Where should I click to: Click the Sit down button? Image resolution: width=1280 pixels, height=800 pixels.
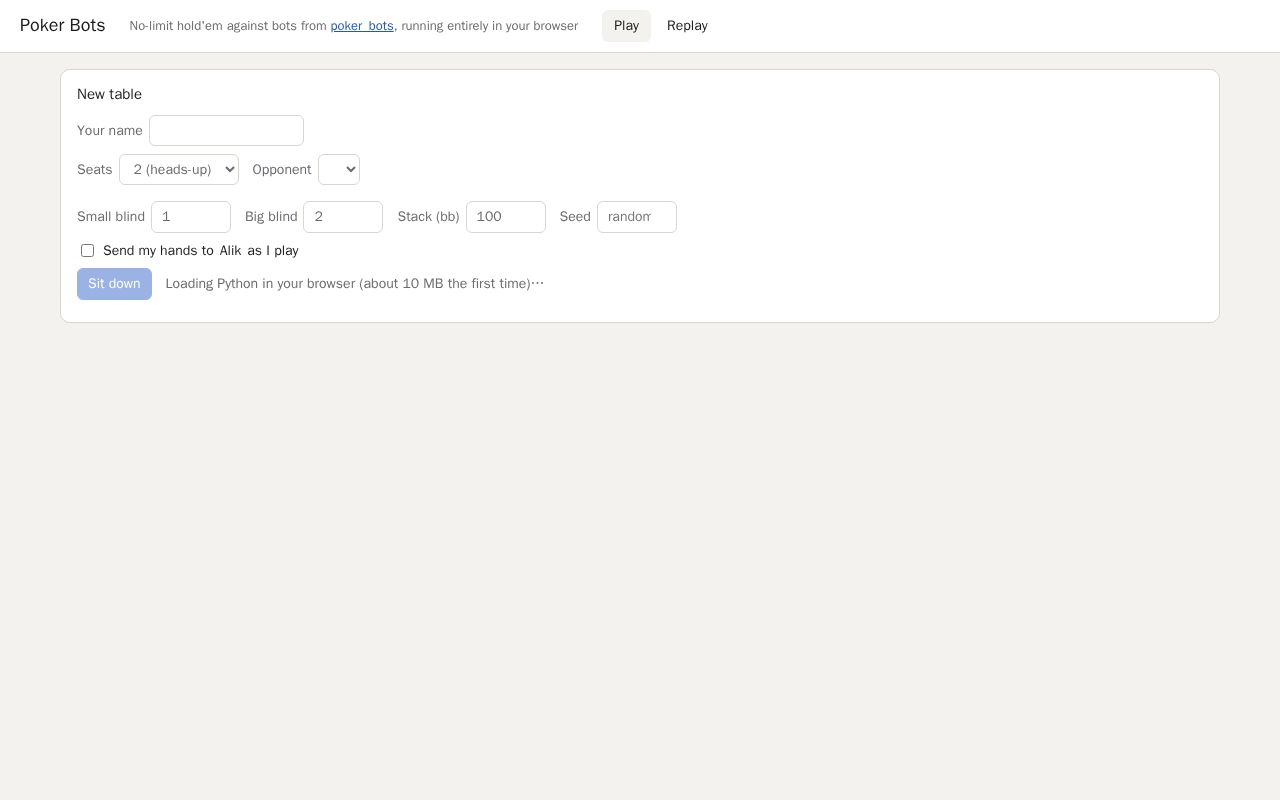point(114,284)
